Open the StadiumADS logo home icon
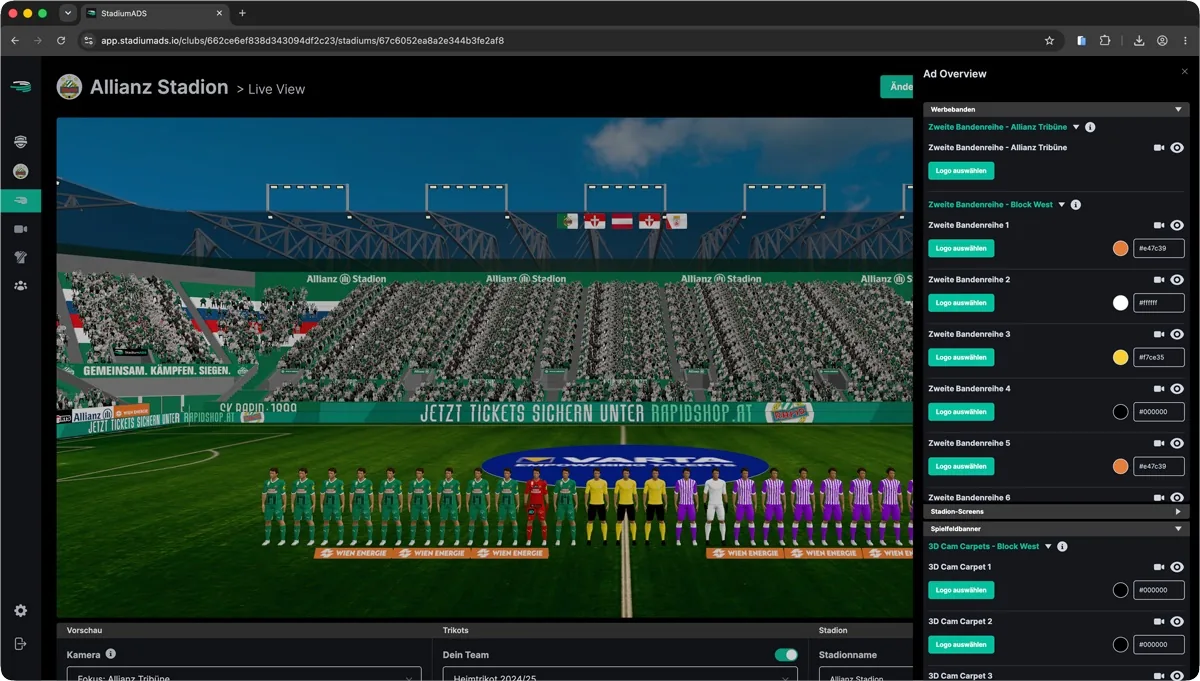1200x681 pixels. [x=20, y=87]
